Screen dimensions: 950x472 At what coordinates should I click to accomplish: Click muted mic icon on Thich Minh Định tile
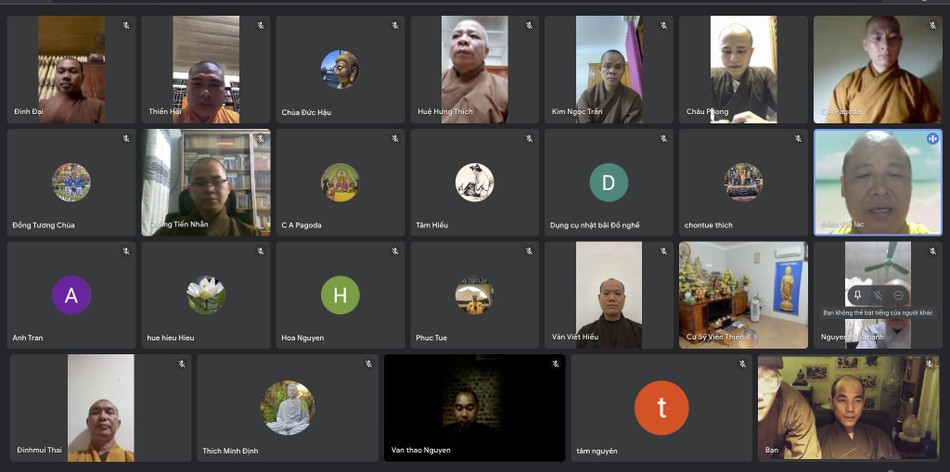coord(368,365)
